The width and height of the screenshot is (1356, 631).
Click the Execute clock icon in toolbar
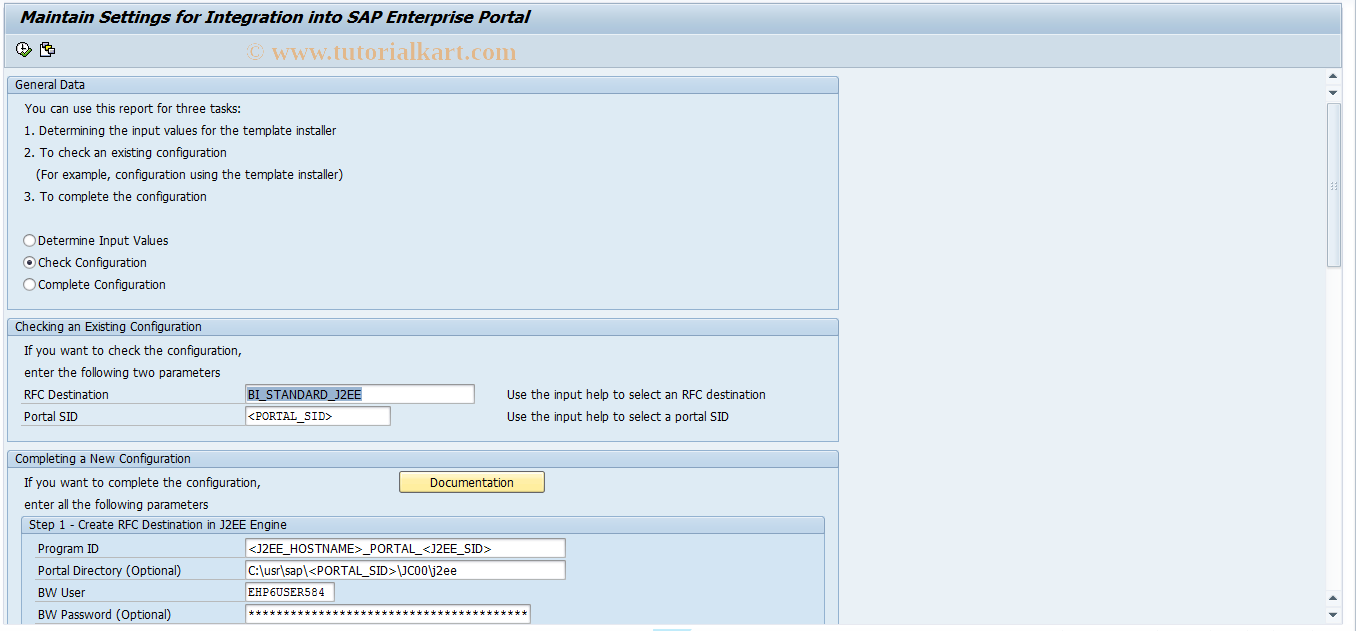click(24, 49)
